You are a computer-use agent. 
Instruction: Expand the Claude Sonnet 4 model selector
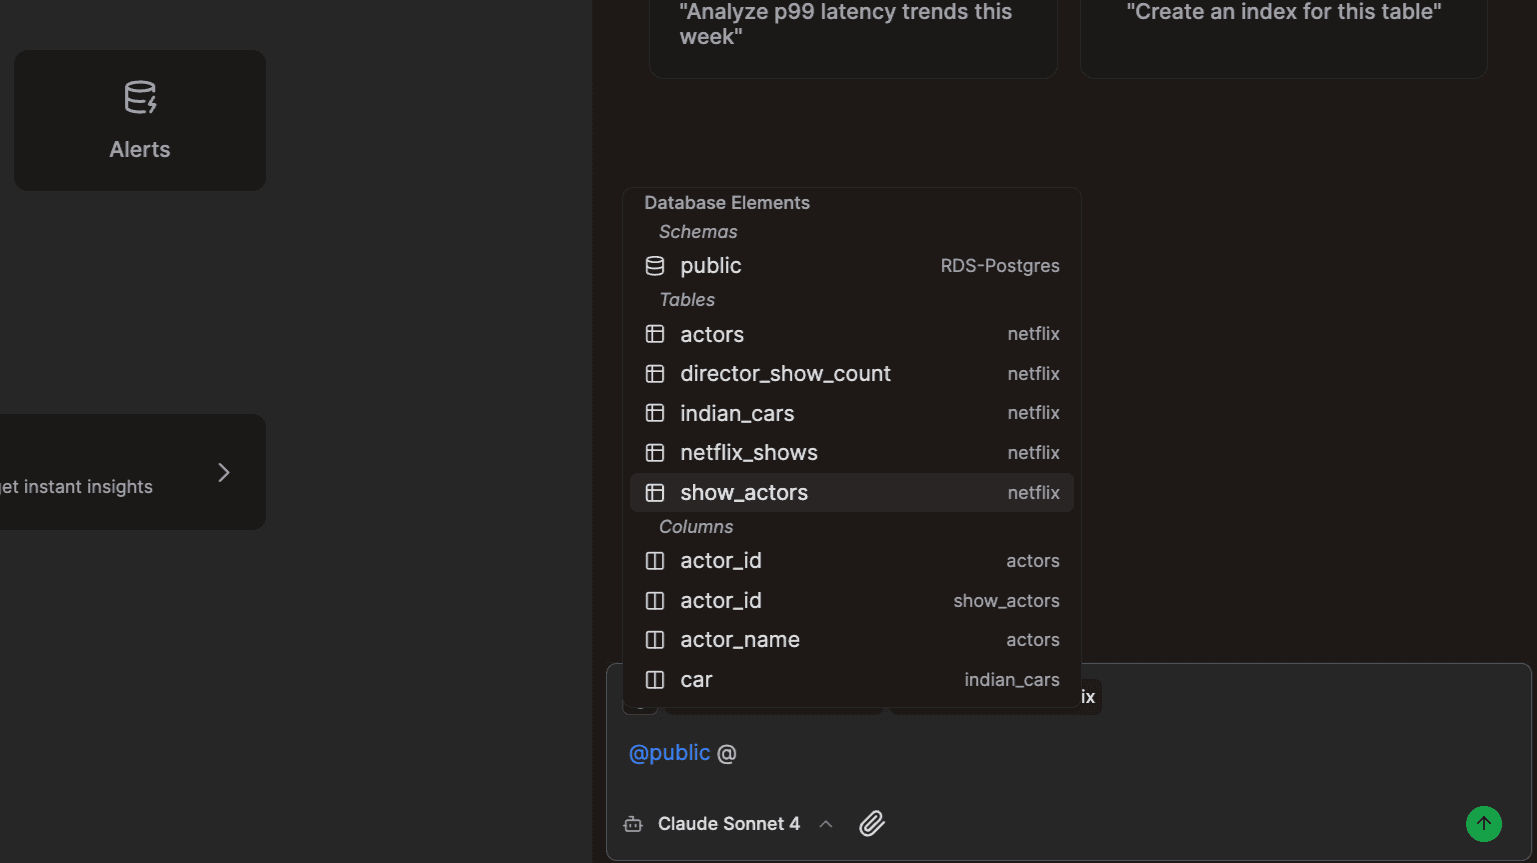coord(729,824)
